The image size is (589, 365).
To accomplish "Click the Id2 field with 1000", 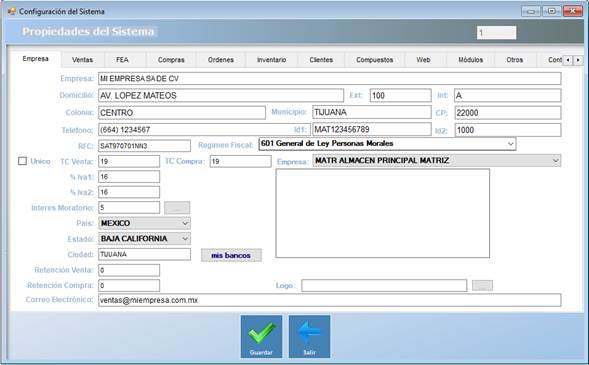I will pos(508,130).
